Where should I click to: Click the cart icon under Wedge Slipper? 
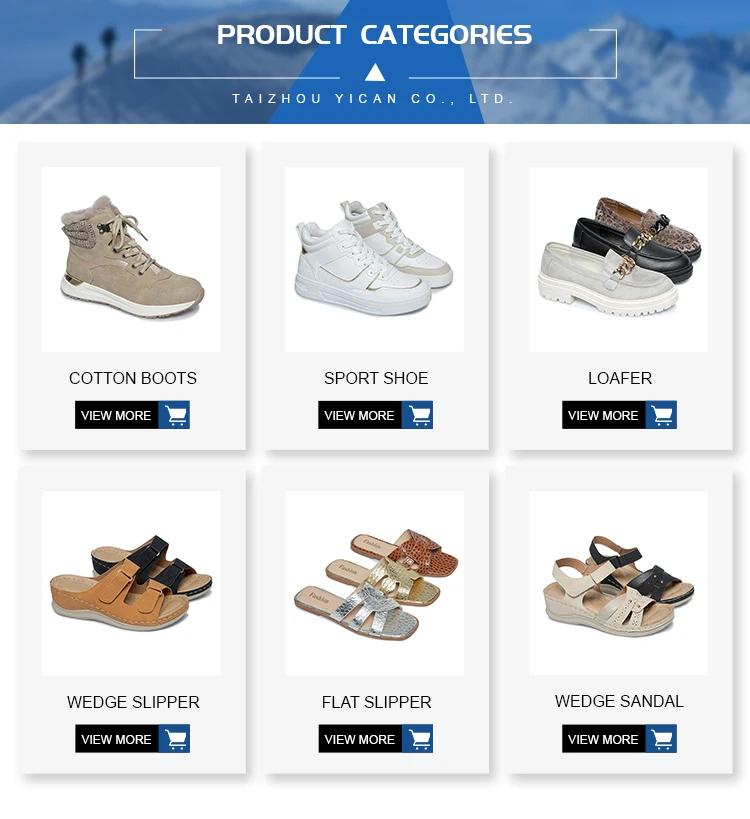174,739
